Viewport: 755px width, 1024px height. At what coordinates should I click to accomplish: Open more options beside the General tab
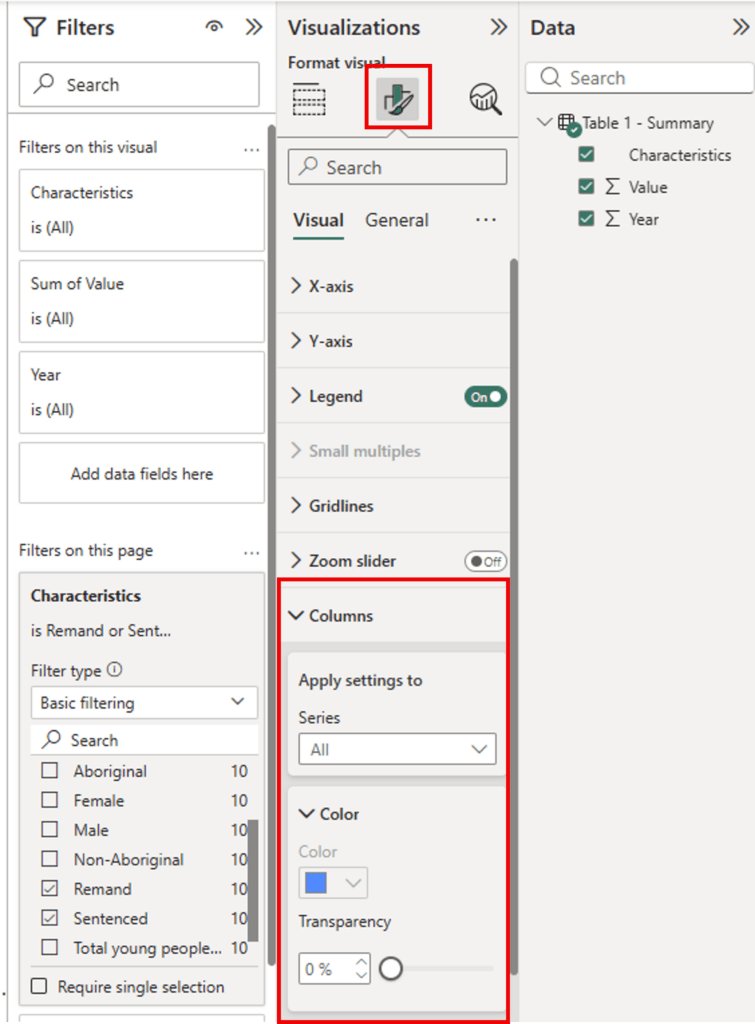[x=486, y=220]
